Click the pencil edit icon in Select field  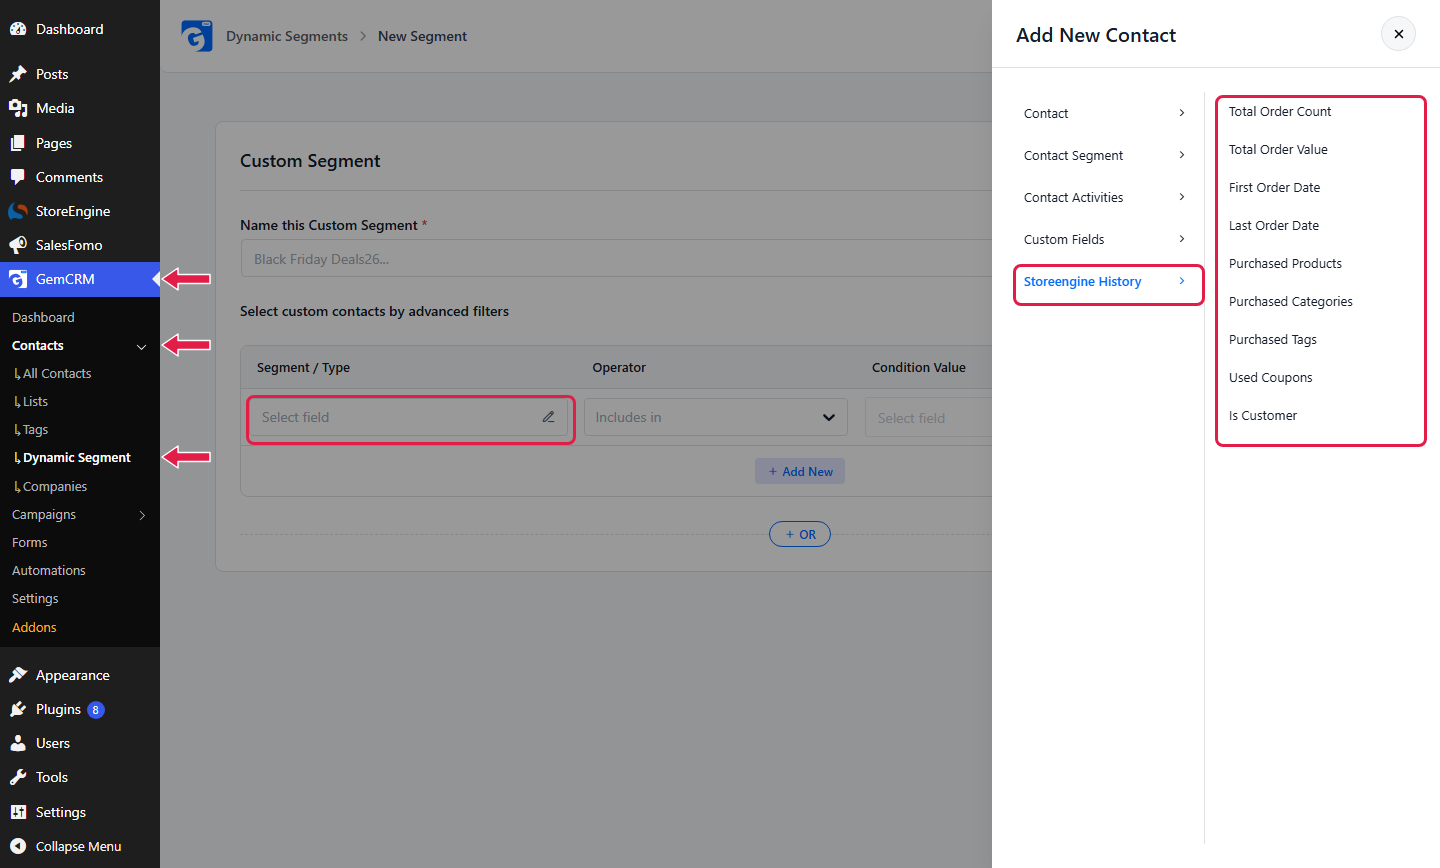548,417
